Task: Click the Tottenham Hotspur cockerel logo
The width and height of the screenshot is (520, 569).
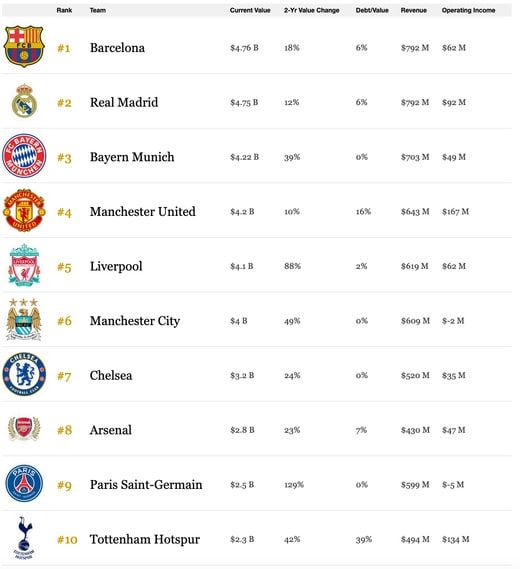Action: point(24,538)
